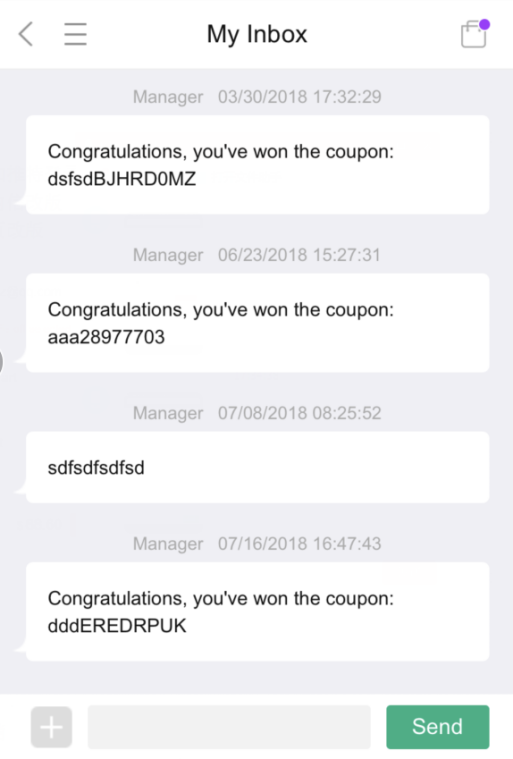Click the plus attachment icon

point(52,727)
